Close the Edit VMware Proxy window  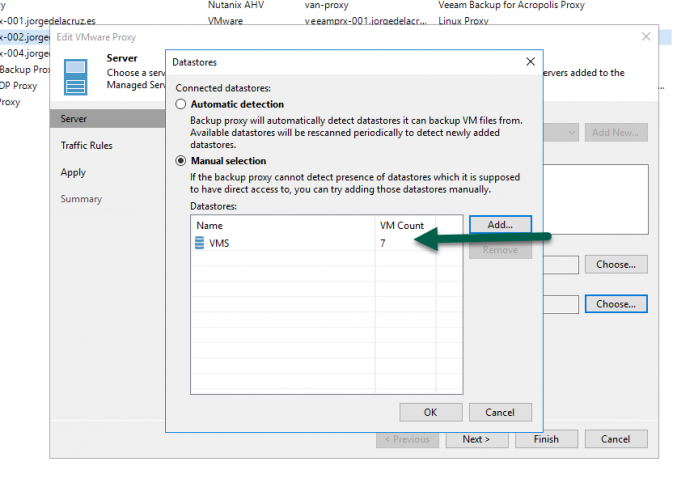point(646,37)
